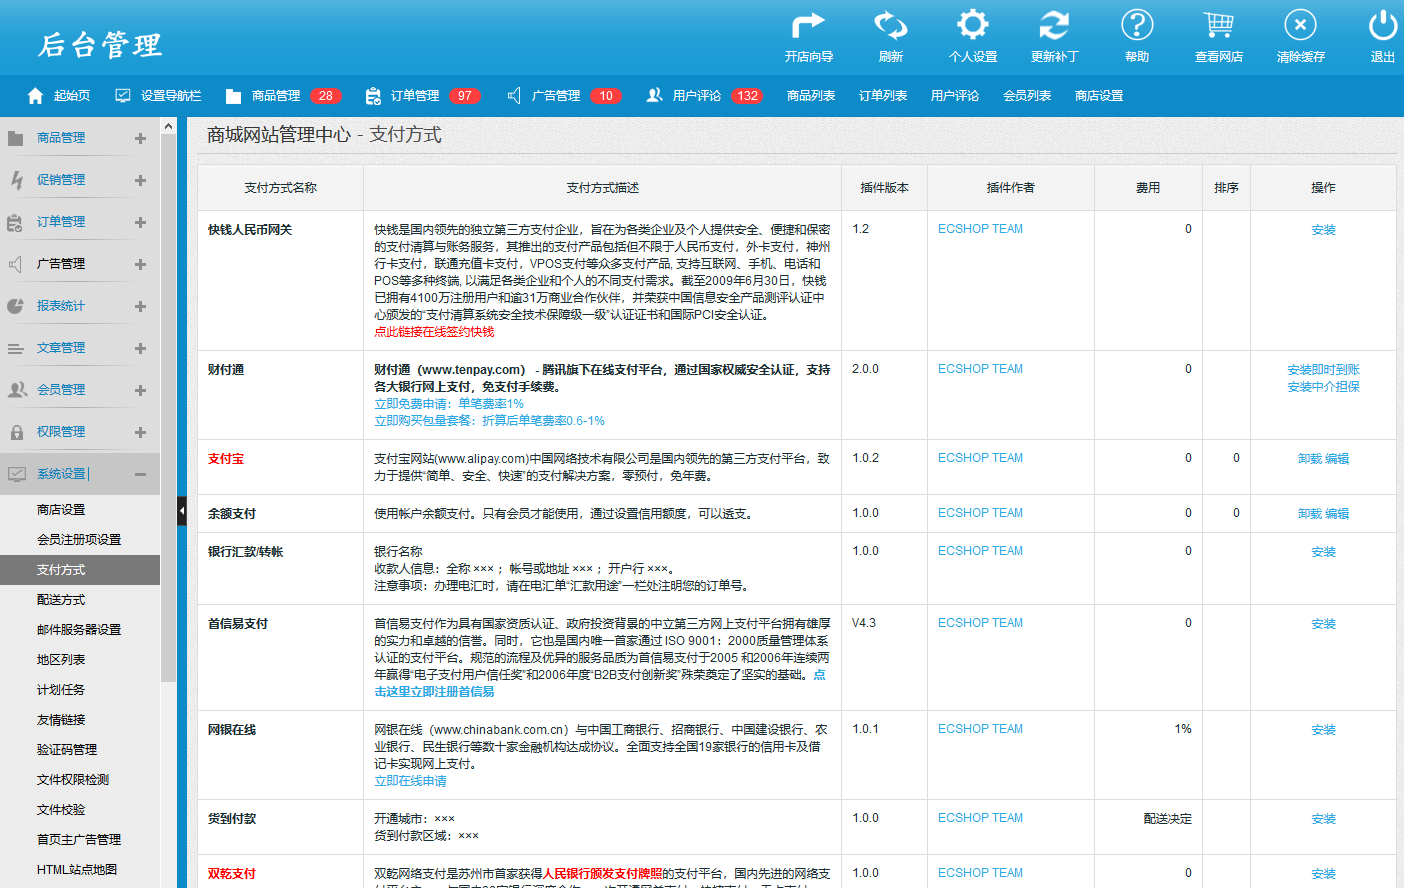Click 安装 for 快钱人民币网关
Viewport: 1404px width, 888px height.
1323,230
